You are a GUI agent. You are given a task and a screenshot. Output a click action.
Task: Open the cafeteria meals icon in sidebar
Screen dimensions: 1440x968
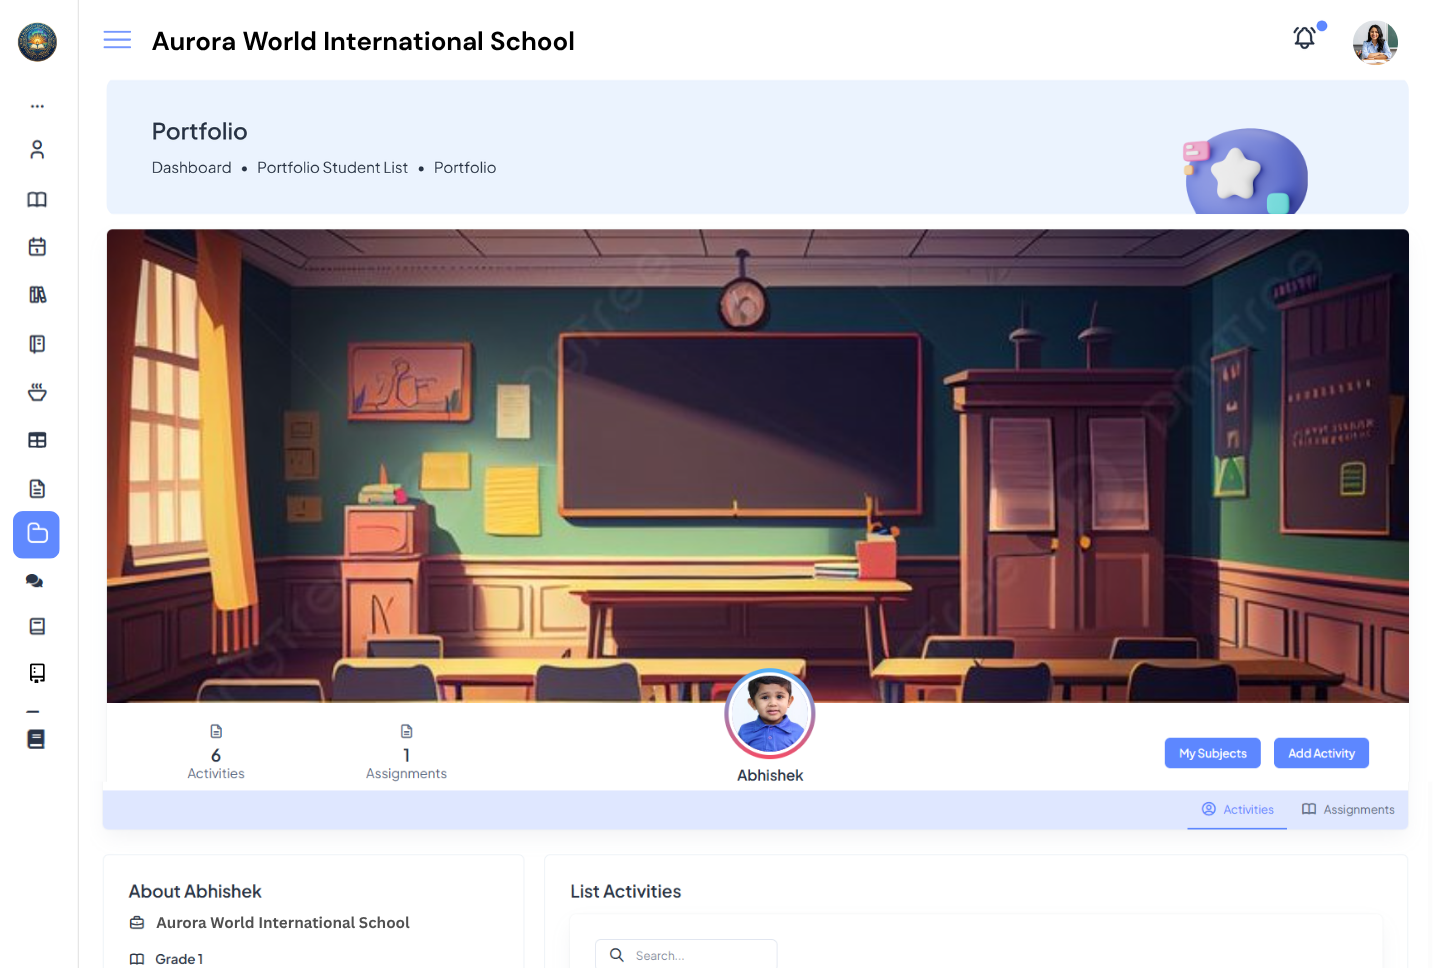(x=36, y=391)
